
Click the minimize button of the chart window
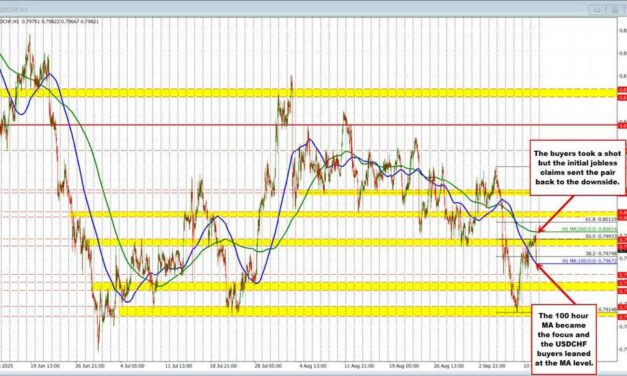[x=596, y=10]
